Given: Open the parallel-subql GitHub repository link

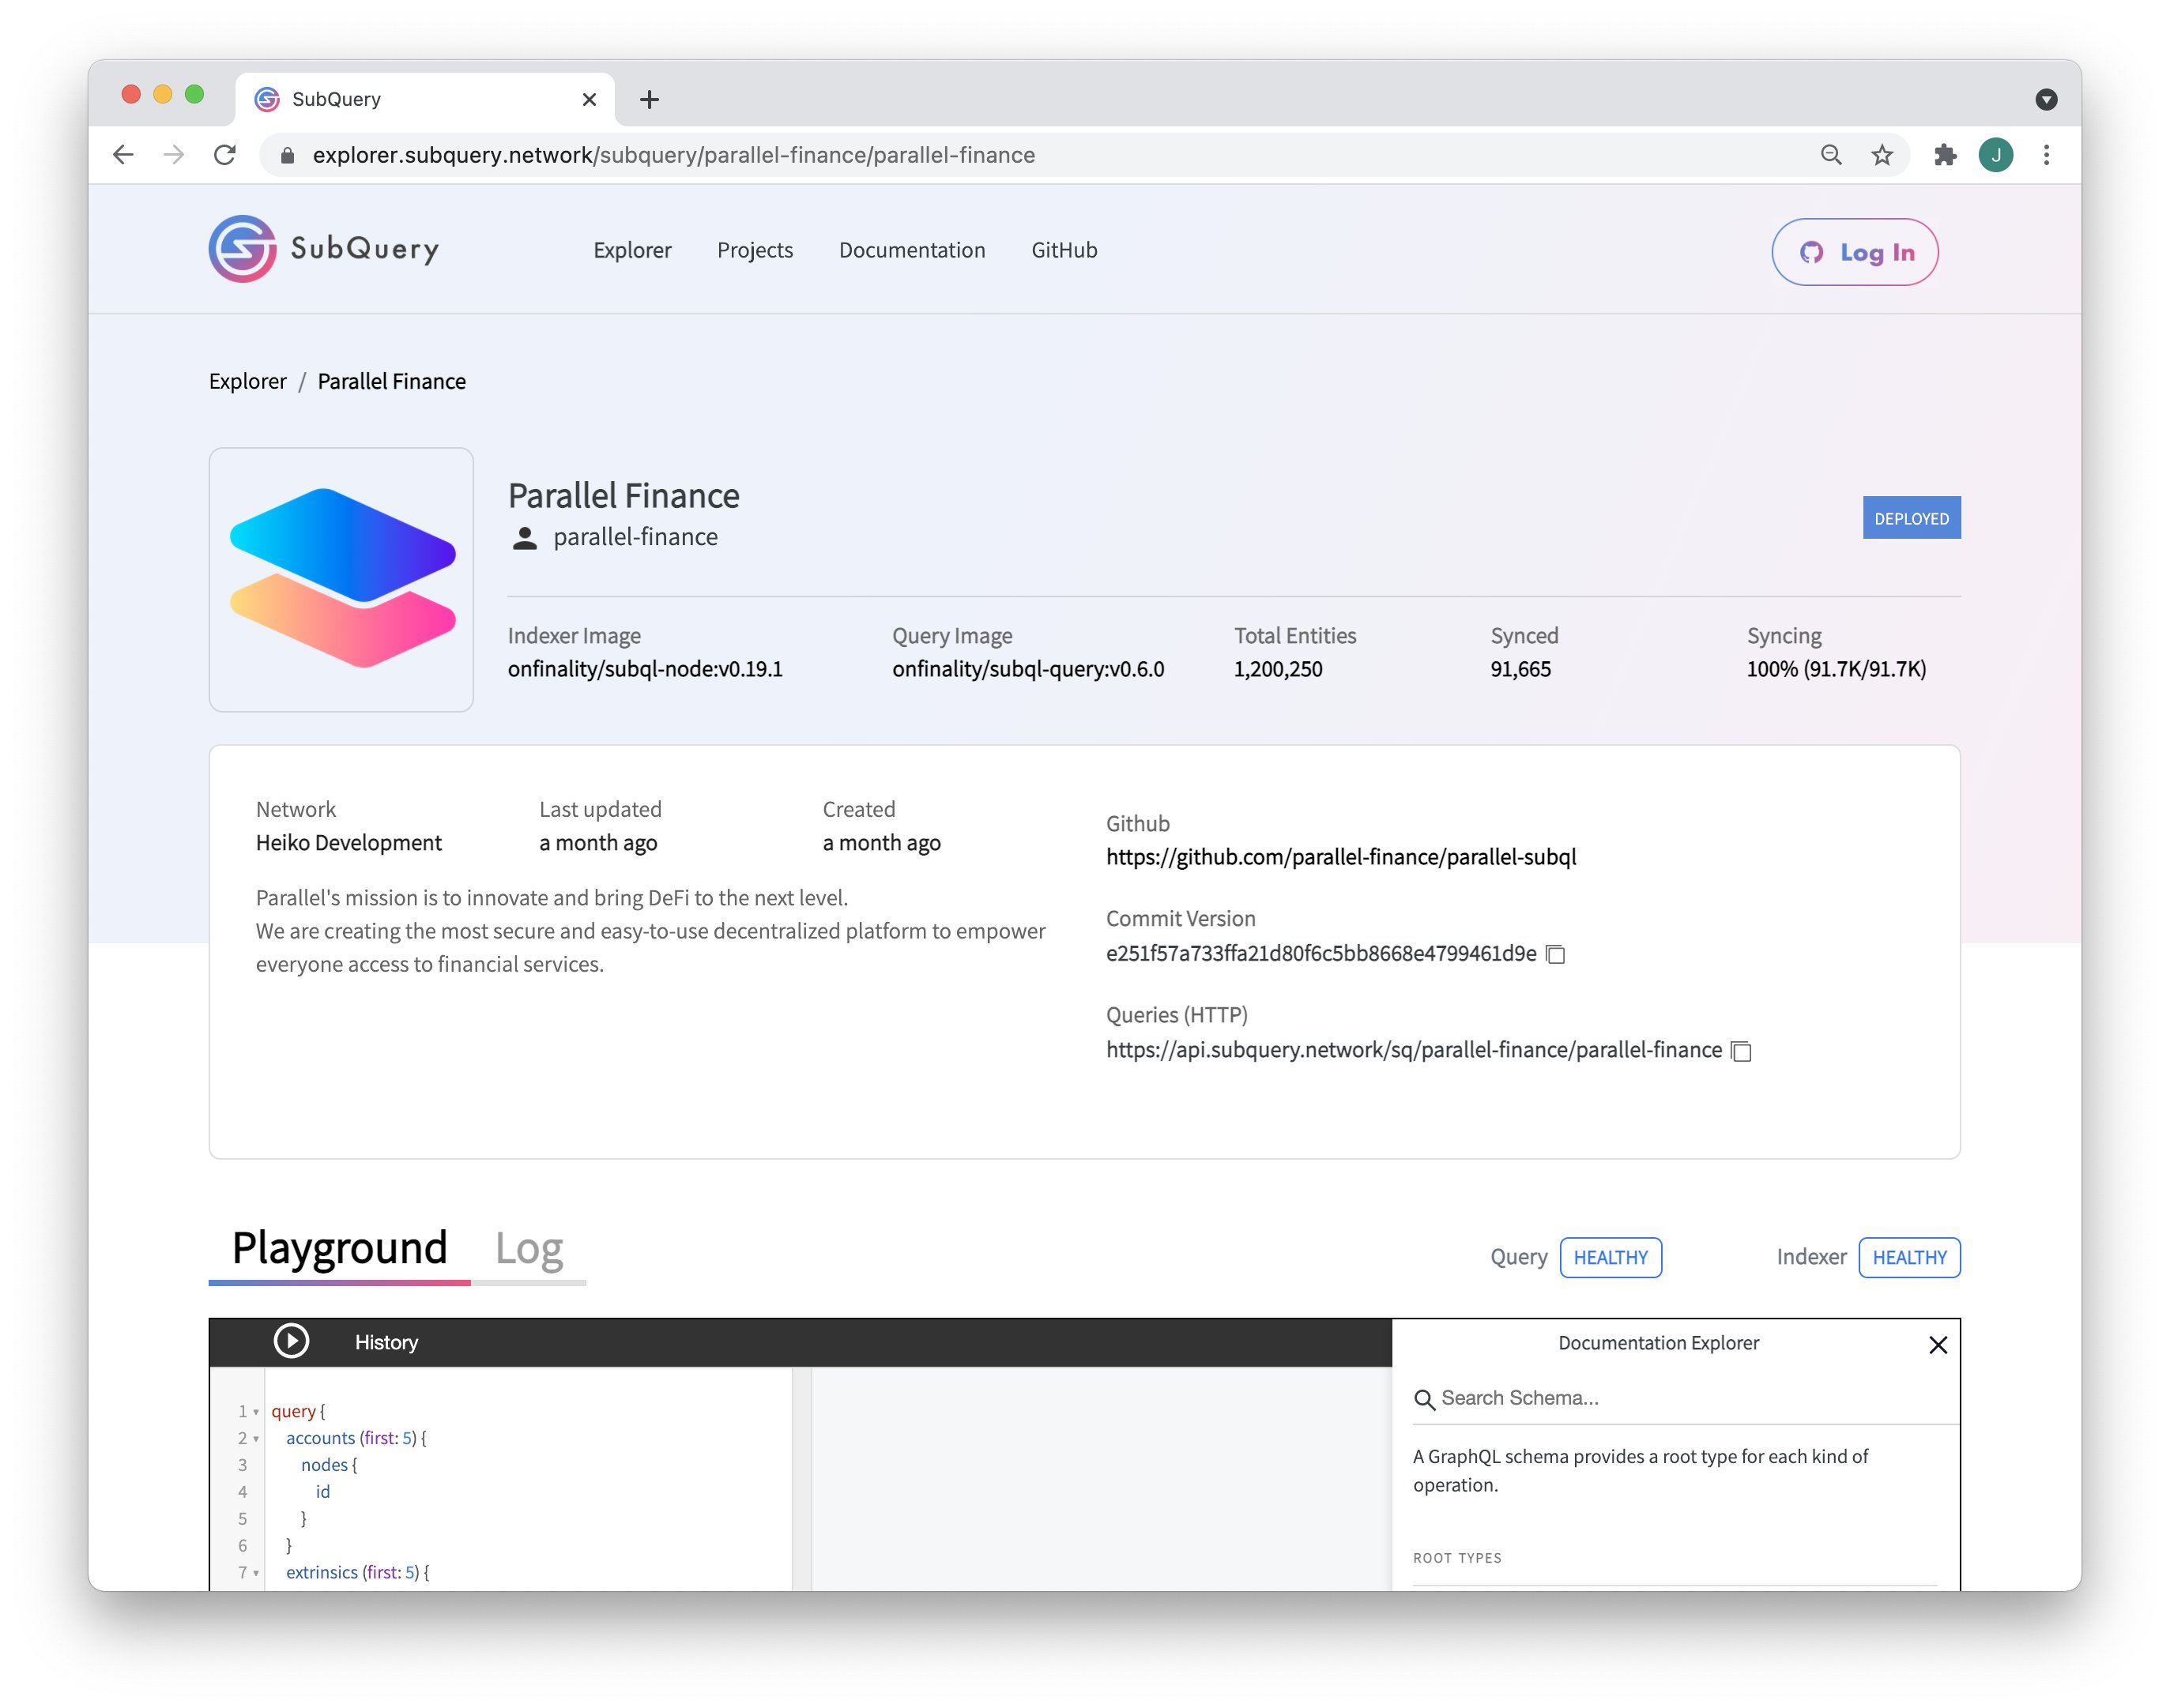Looking at the screenshot, I should coord(1341,857).
